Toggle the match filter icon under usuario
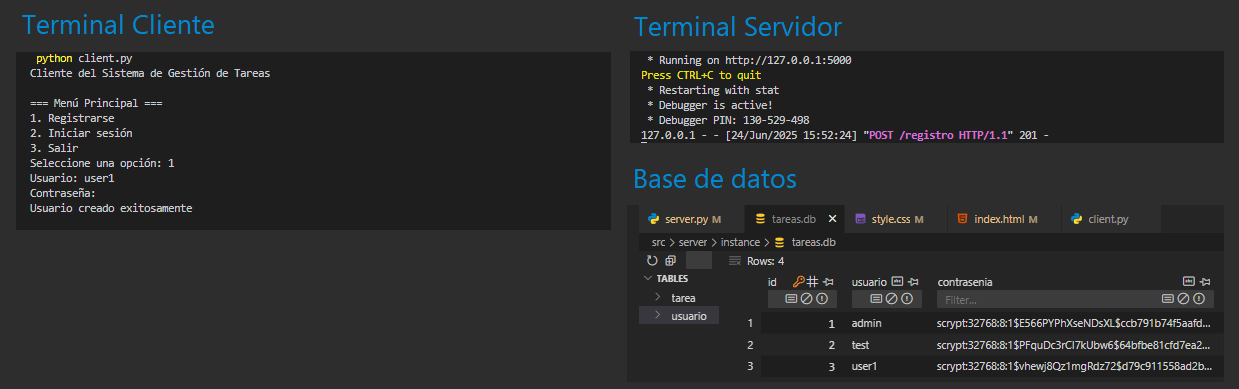Viewport: 1239px width, 389px height. pyautogui.click(x=875, y=298)
